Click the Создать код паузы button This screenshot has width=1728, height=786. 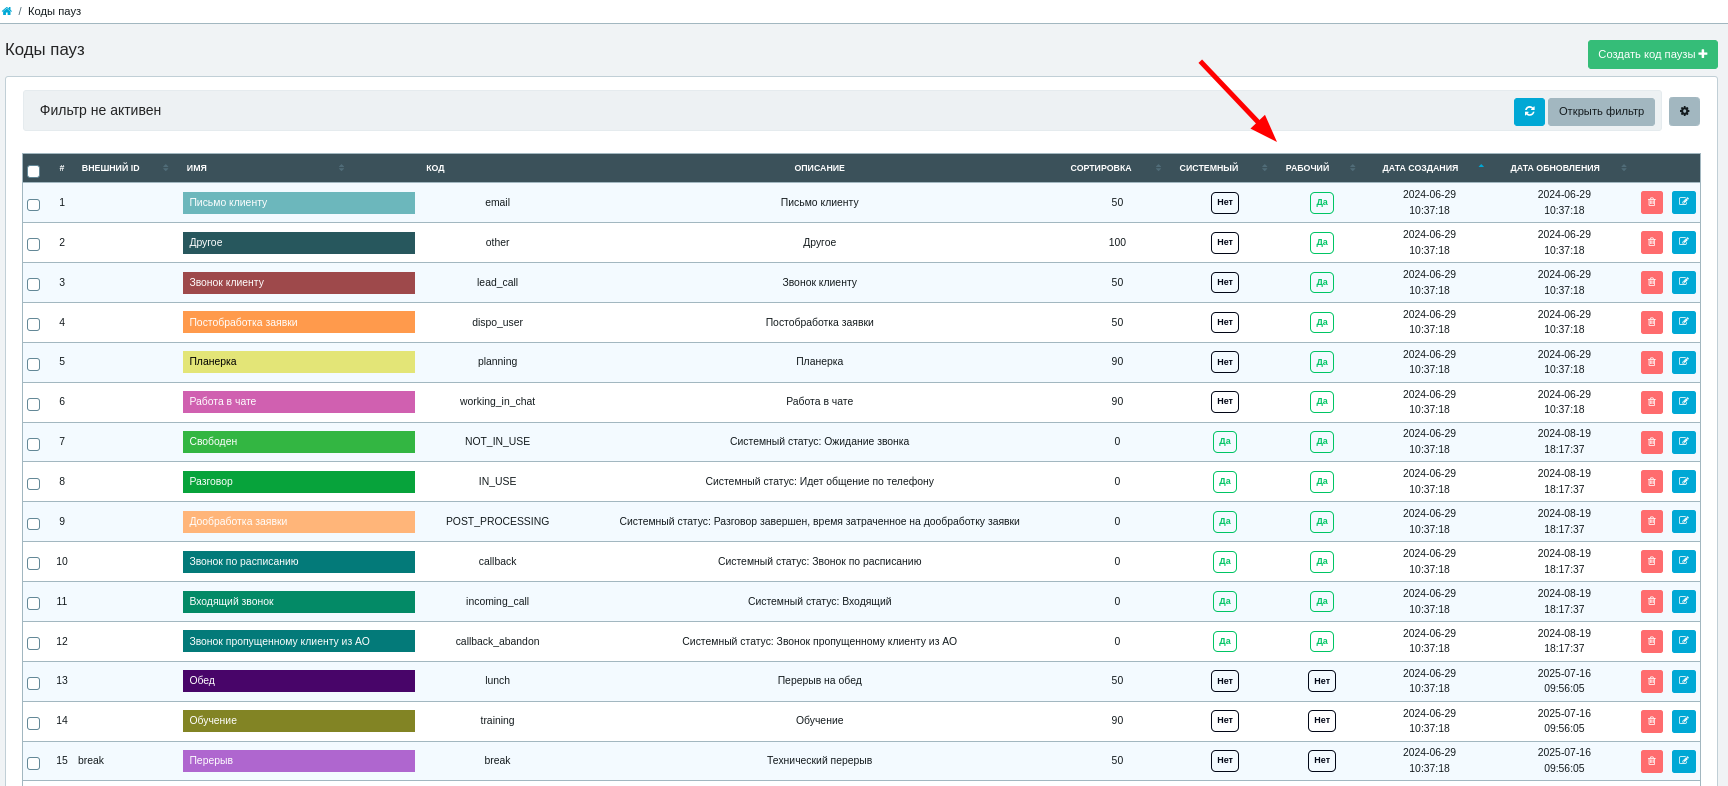pyautogui.click(x=1652, y=54)
